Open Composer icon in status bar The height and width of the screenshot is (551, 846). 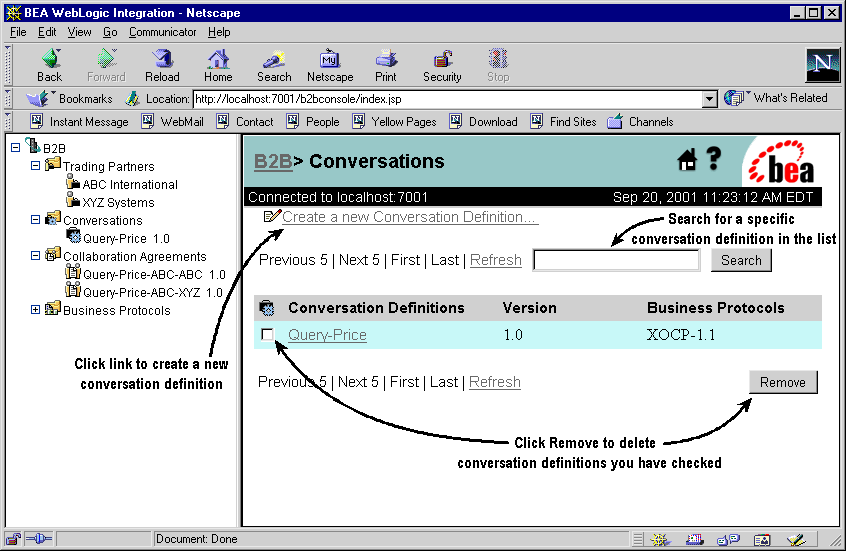[x=796, y=539]
